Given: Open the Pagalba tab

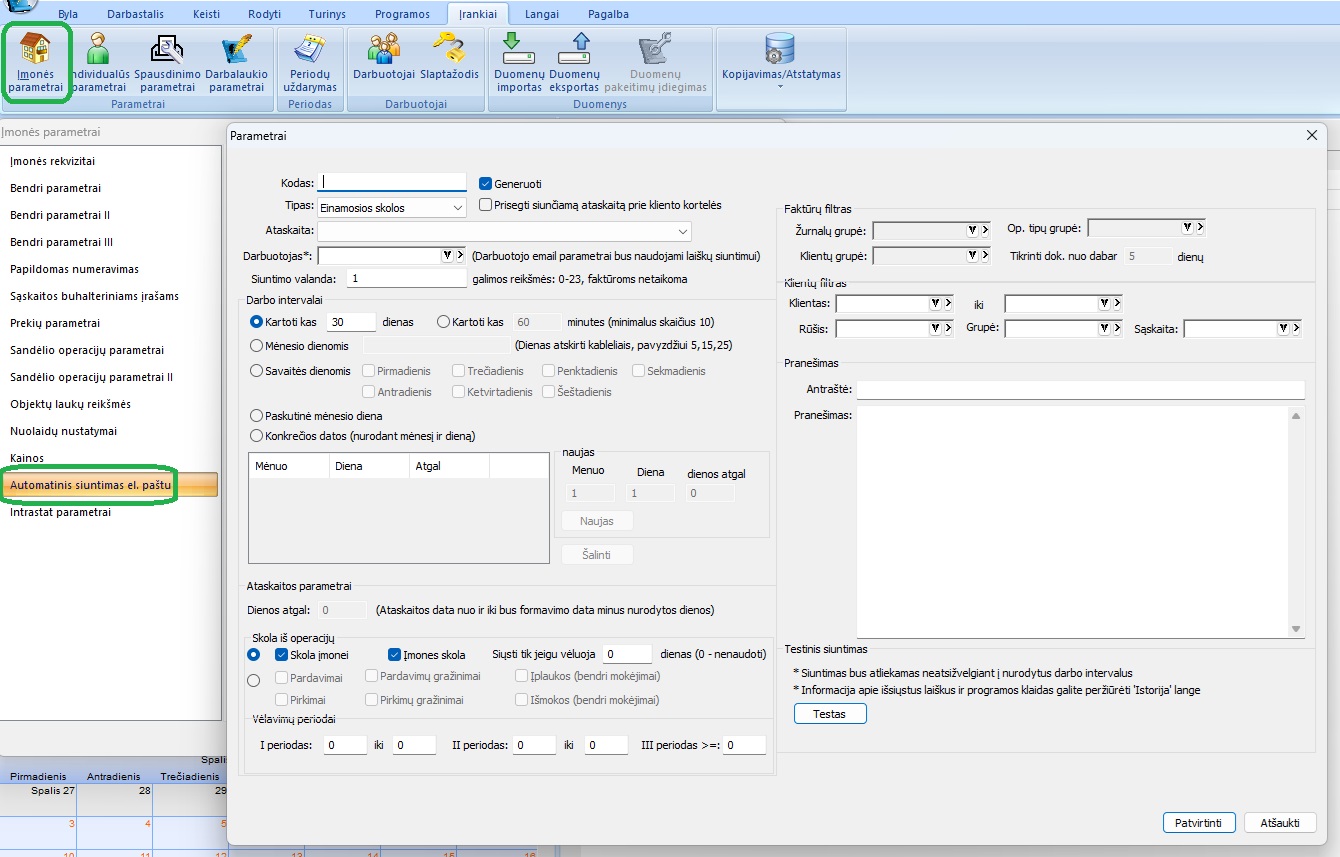Looking at the screenshot, I should pos(608,14).
